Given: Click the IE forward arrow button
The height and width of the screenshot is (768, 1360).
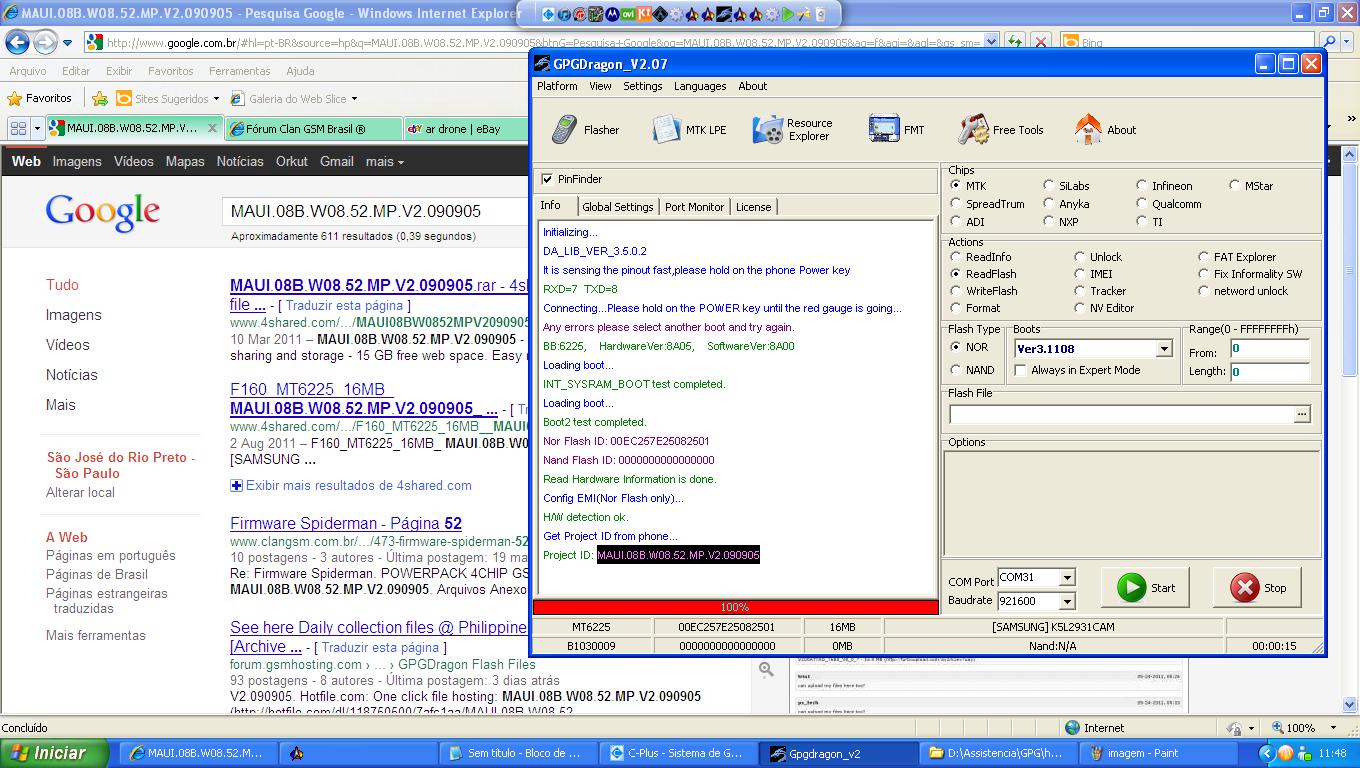Looking at the screenshot, I should click(45, 42).
